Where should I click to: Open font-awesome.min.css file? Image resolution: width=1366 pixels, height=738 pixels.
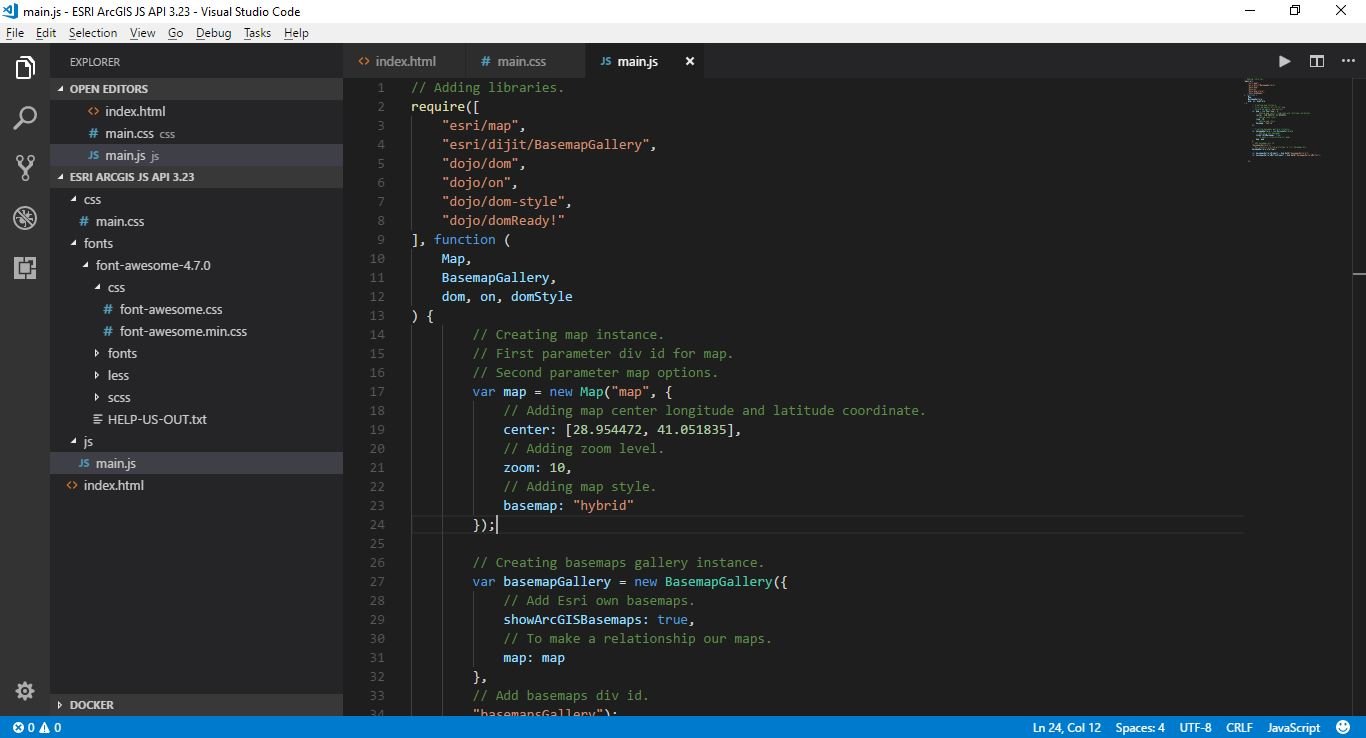click(196, 331)
